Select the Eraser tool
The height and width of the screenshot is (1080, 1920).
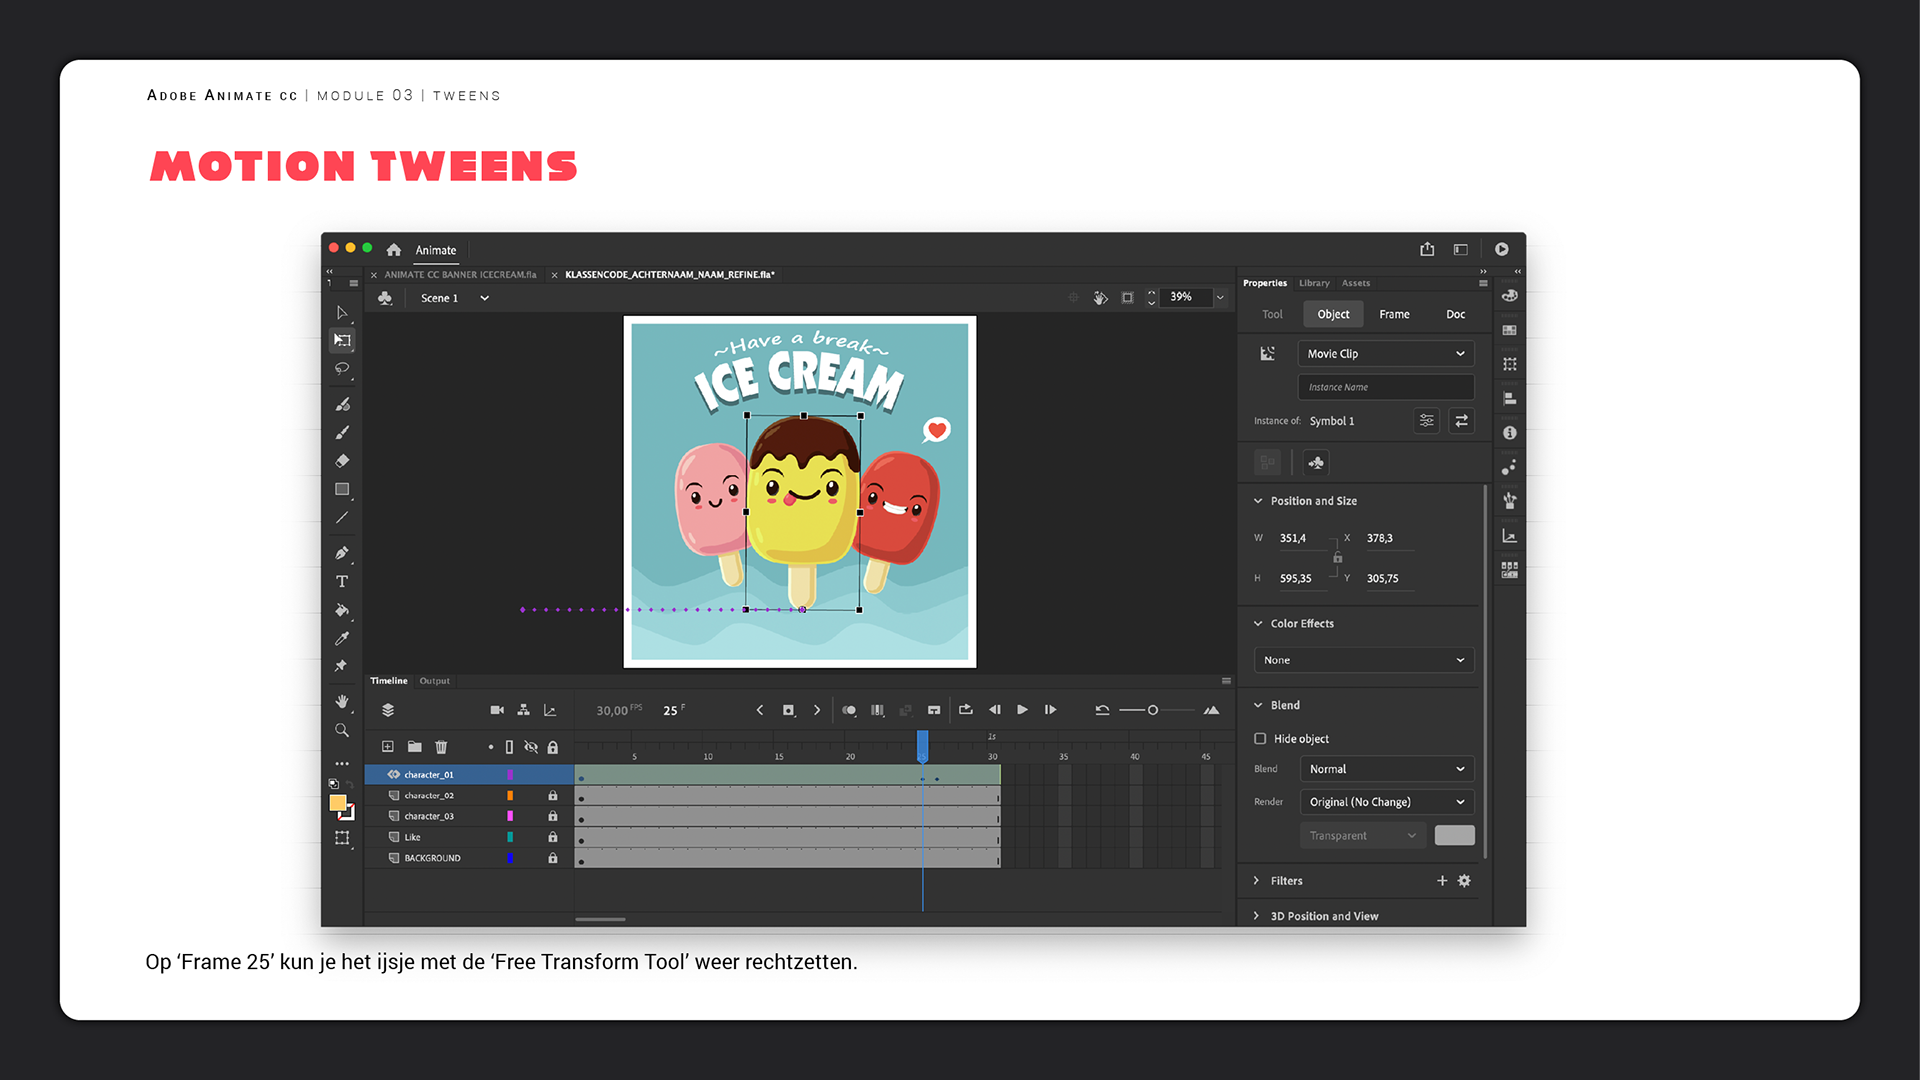point(342,461)
